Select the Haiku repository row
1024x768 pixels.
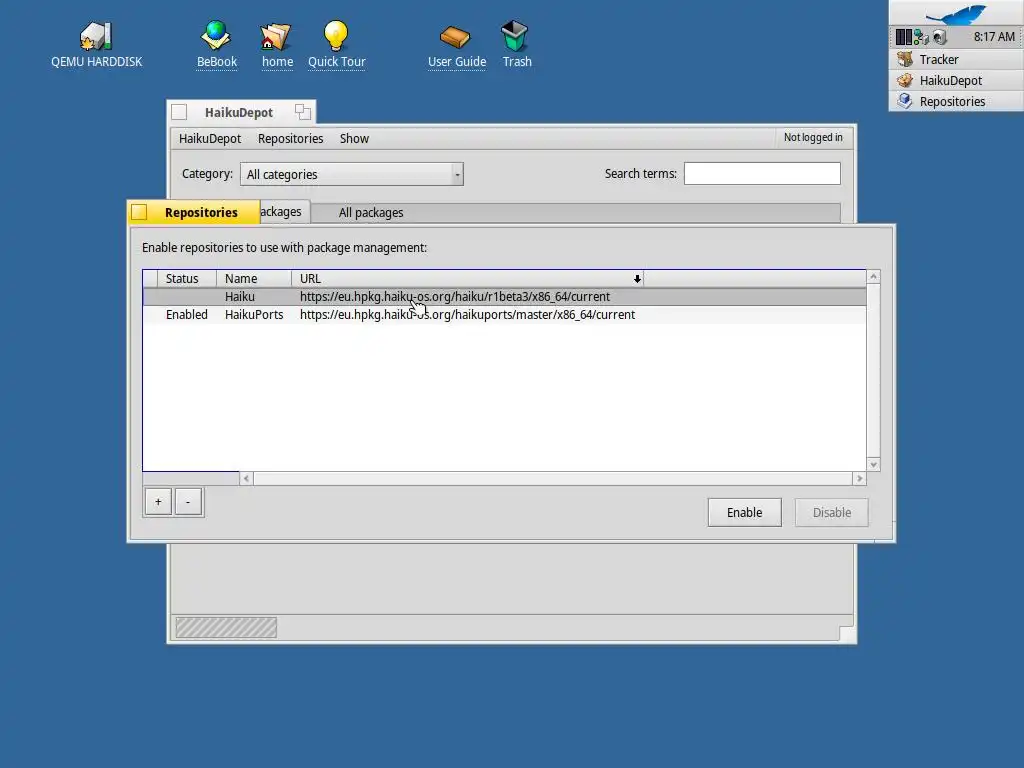(x=504, y=296)
